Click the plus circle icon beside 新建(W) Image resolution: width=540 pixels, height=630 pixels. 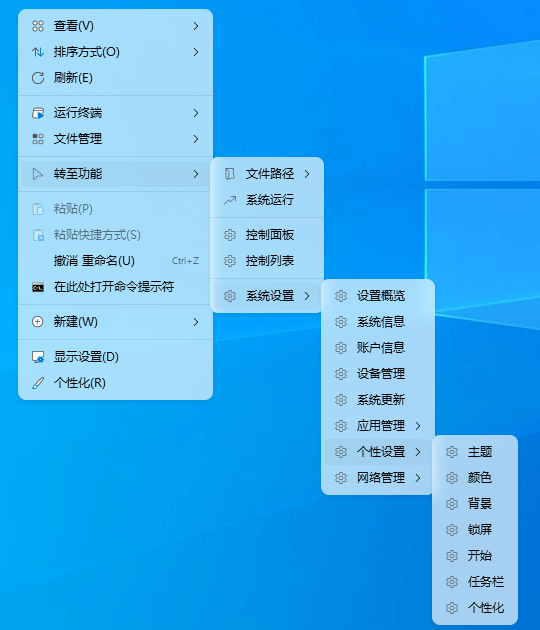38,322
